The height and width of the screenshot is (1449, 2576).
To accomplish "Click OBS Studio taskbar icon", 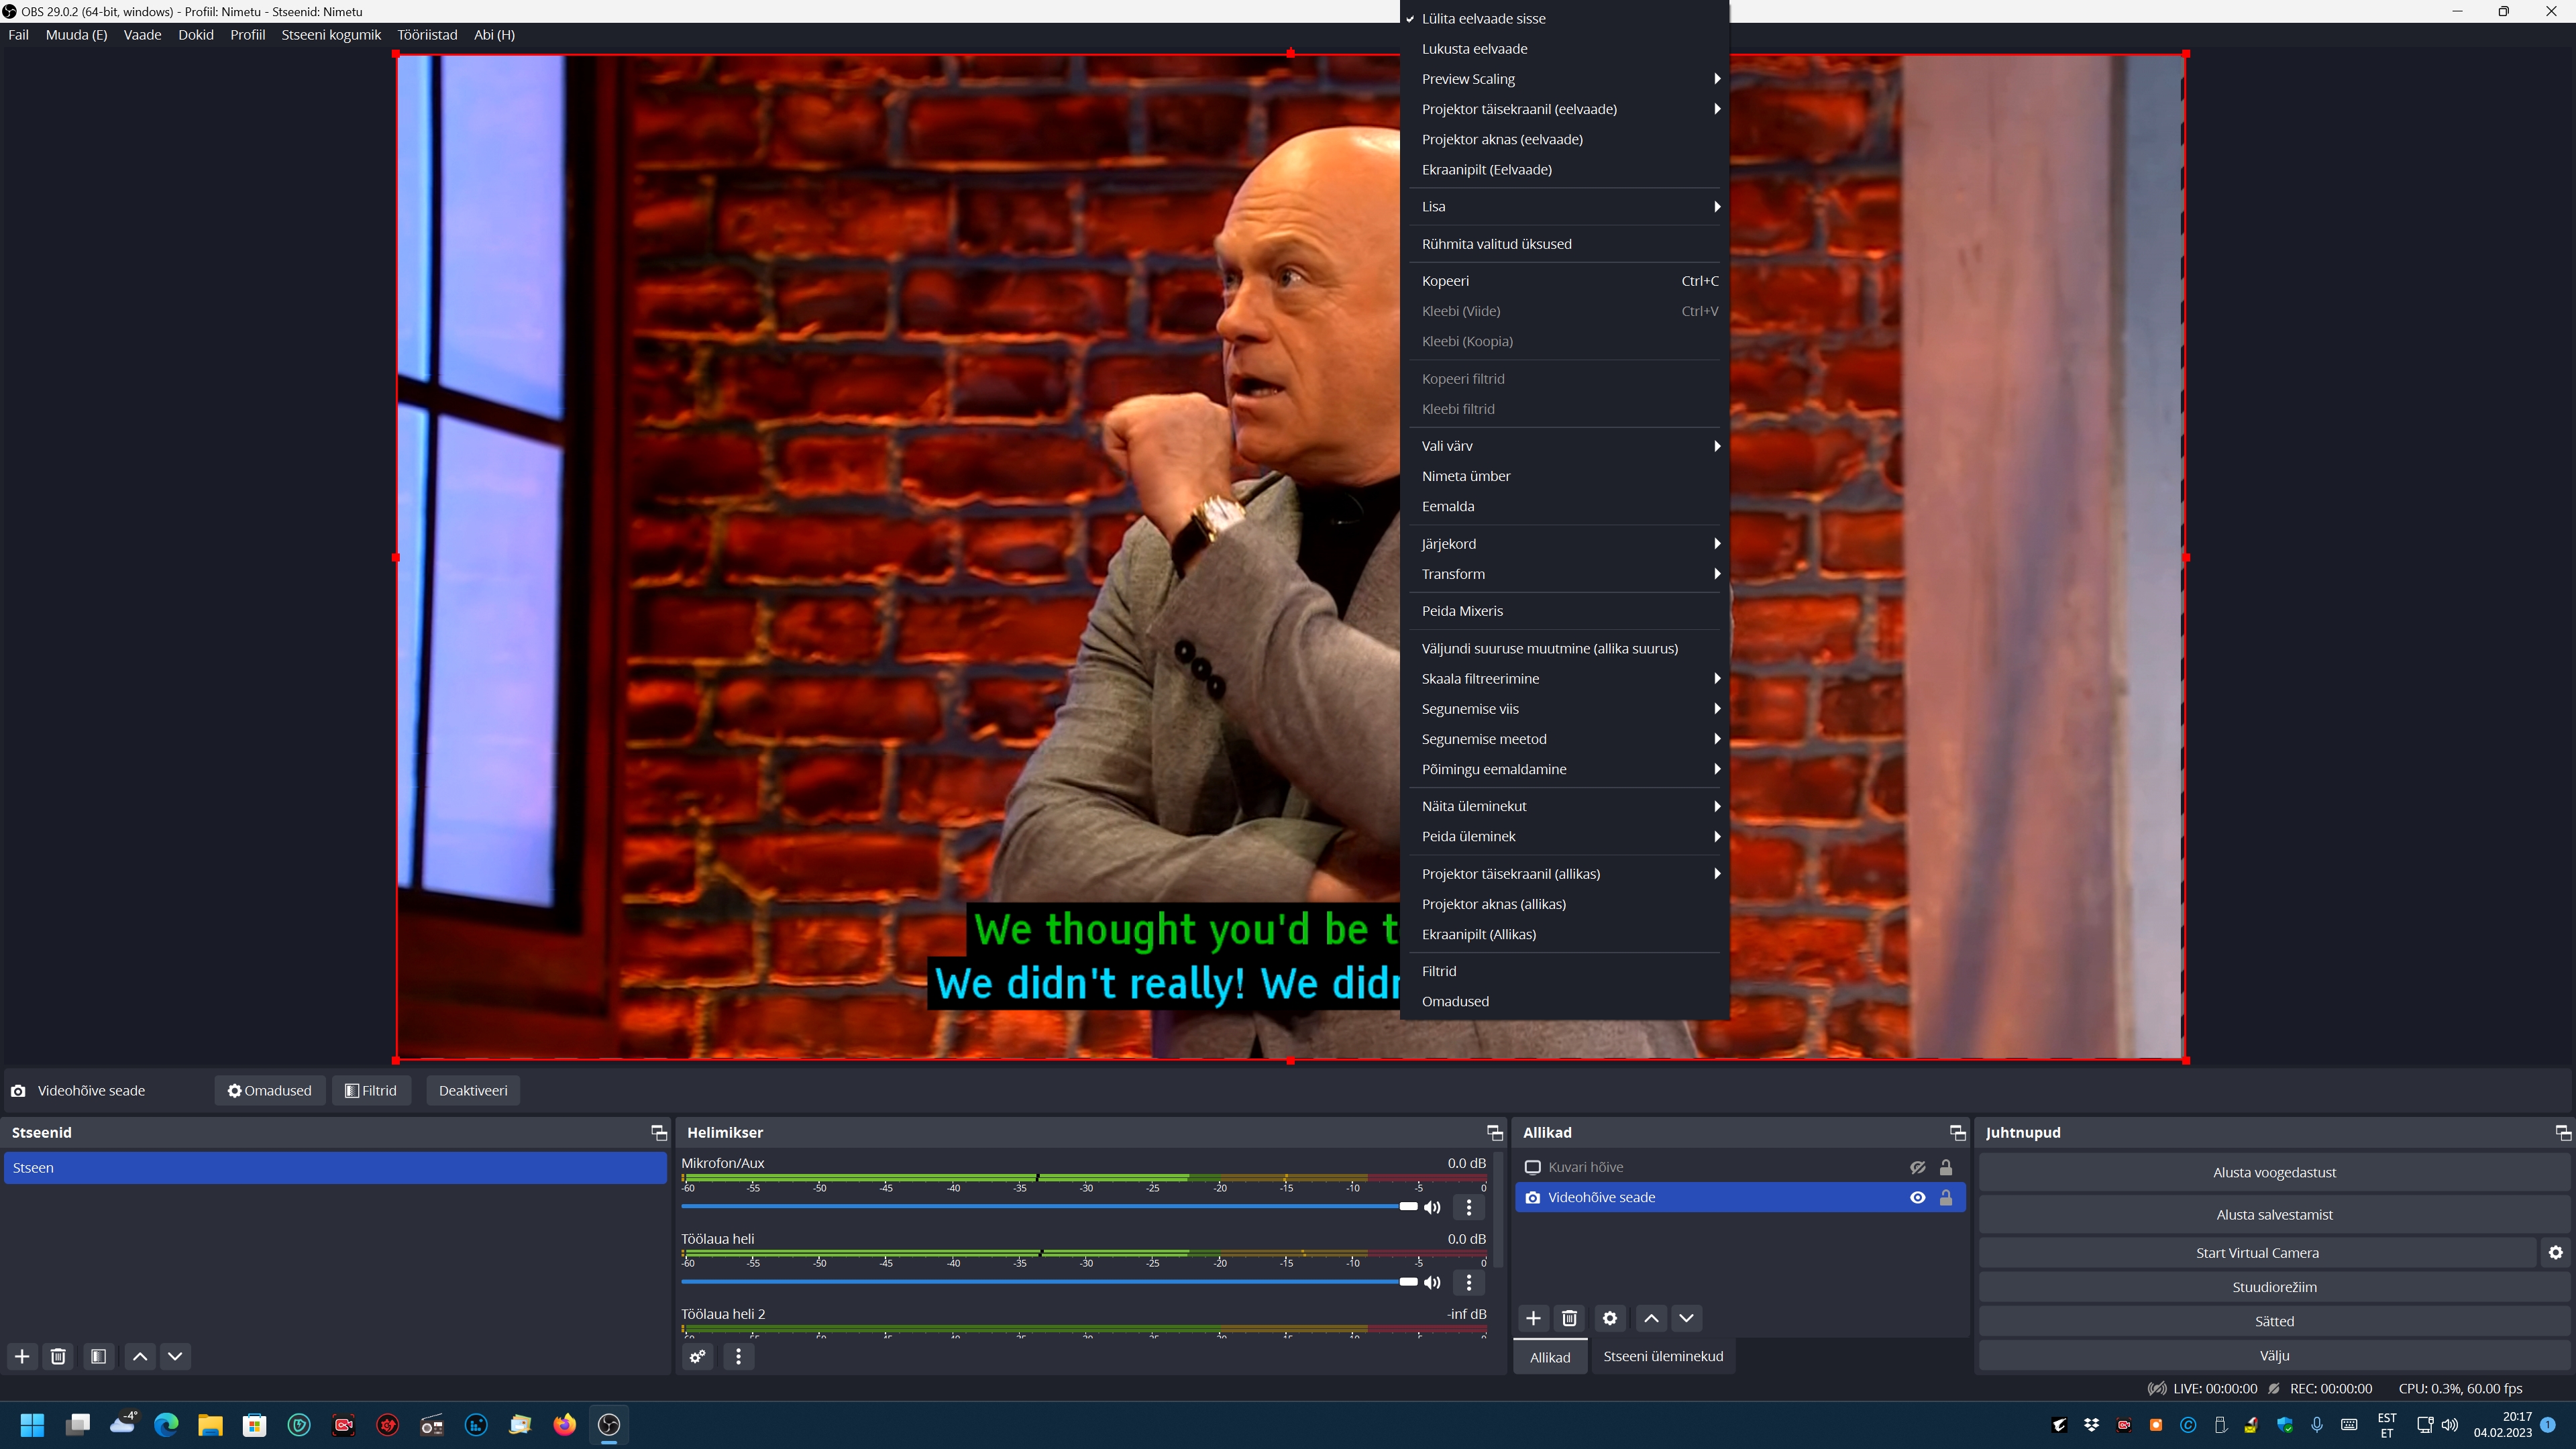I will click(609, 1424).
